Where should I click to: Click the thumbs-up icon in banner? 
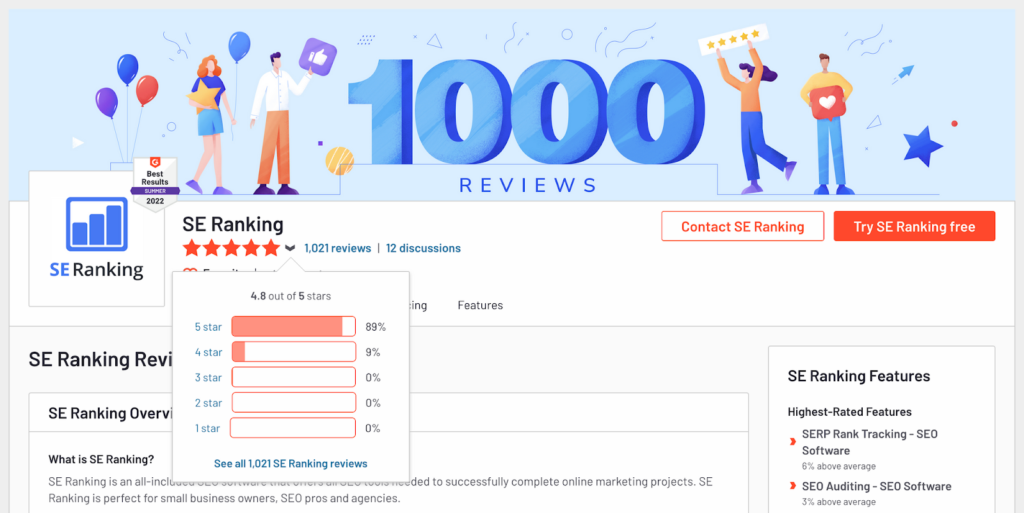[317, 57]
